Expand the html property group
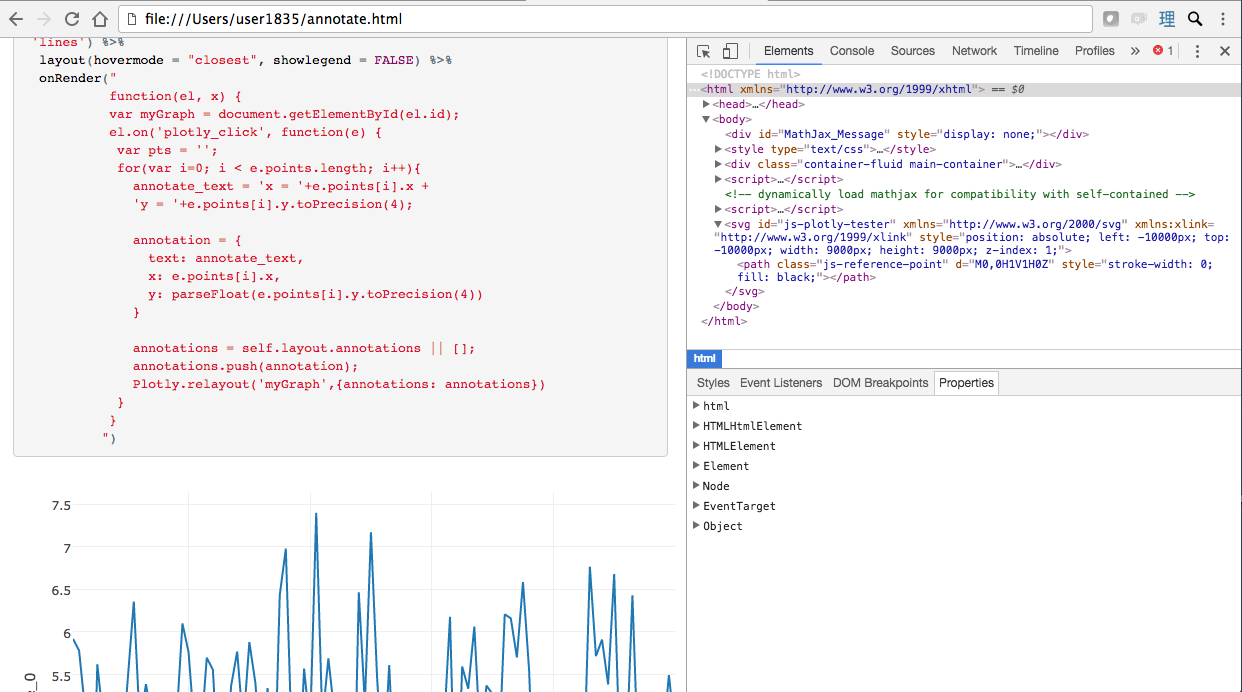The width and height of the screenshot is (1242, 692). [x=697, y=406]
